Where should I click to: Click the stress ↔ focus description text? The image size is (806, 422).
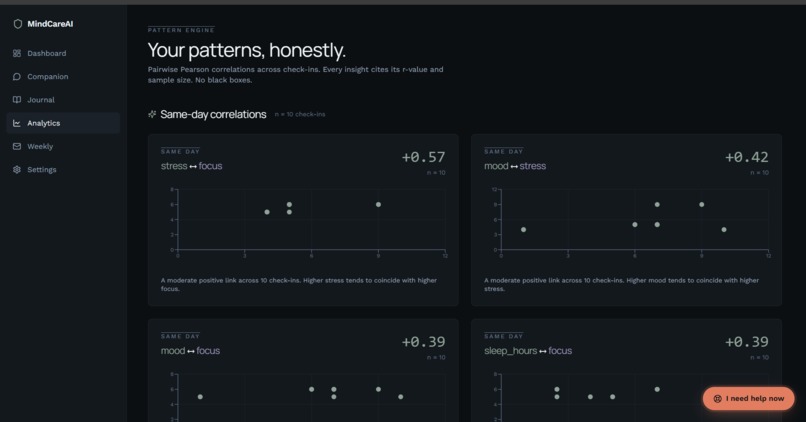click(x=299, y=284)
